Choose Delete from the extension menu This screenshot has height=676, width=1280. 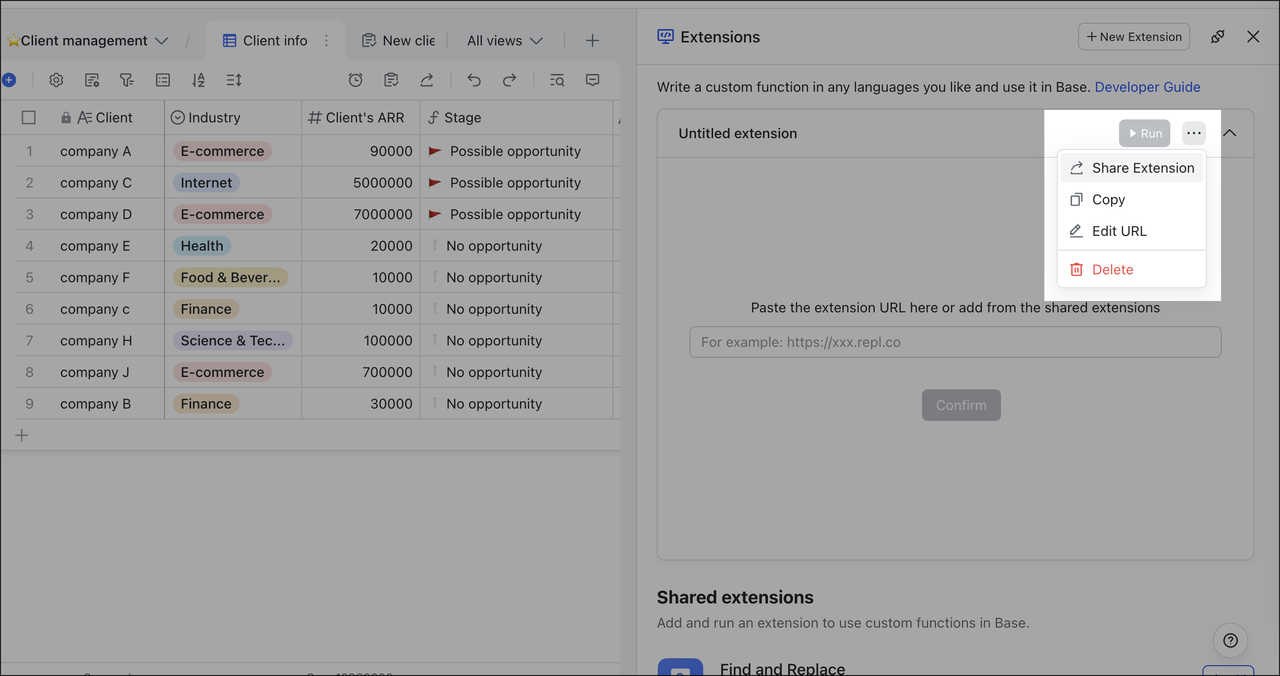click(x=1132, y=270)
